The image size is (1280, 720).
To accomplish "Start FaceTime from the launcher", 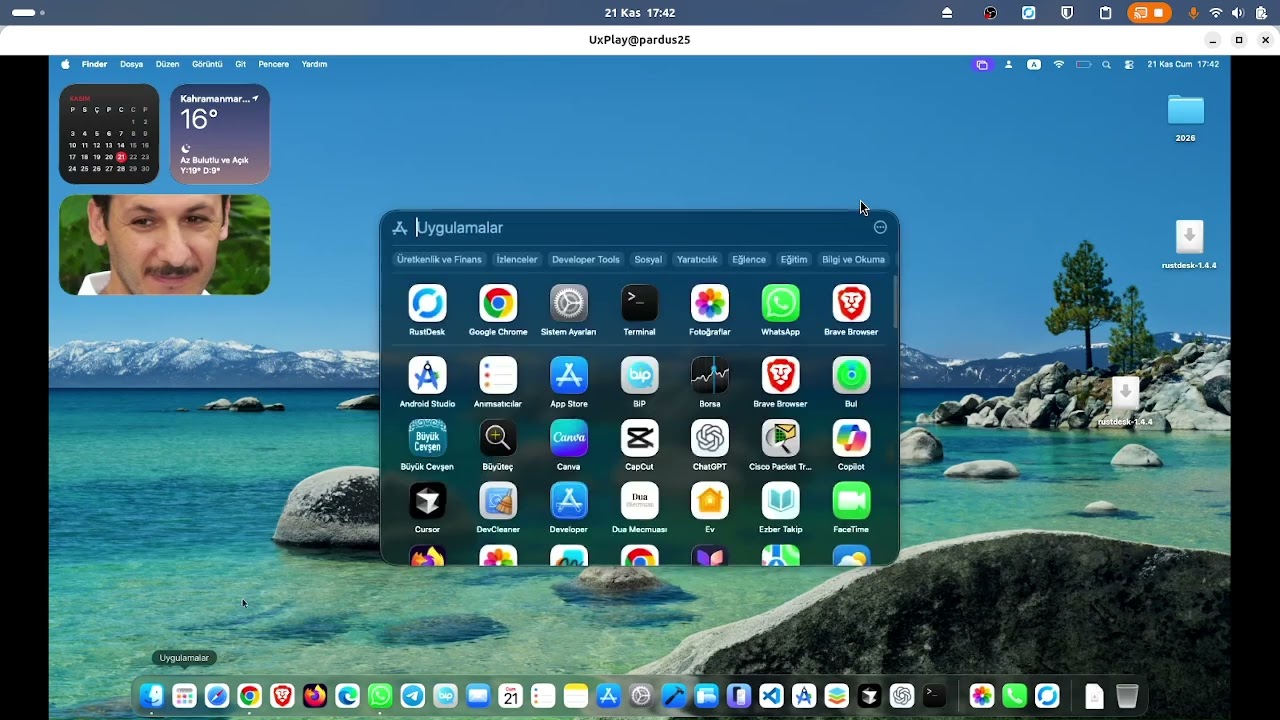I will coord(851,501).
